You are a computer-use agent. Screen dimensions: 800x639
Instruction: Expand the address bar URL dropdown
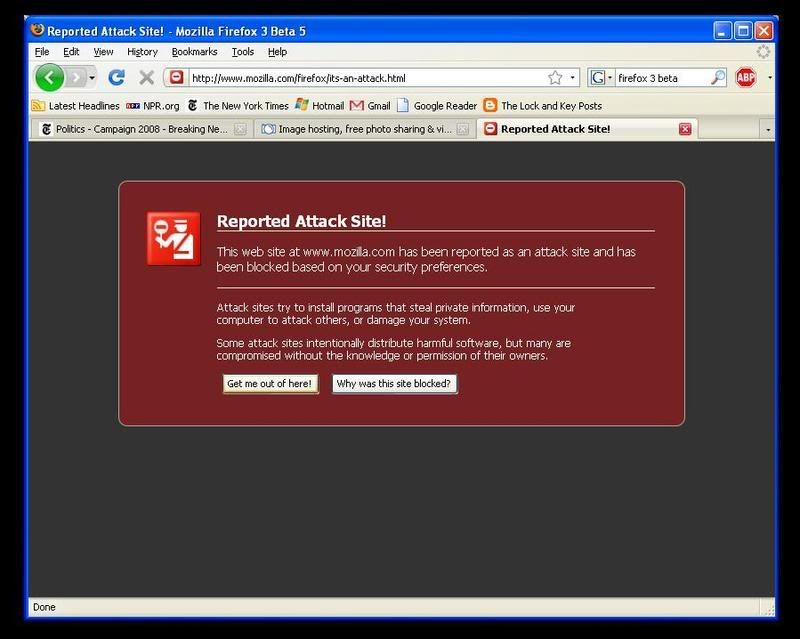(573, 77)
